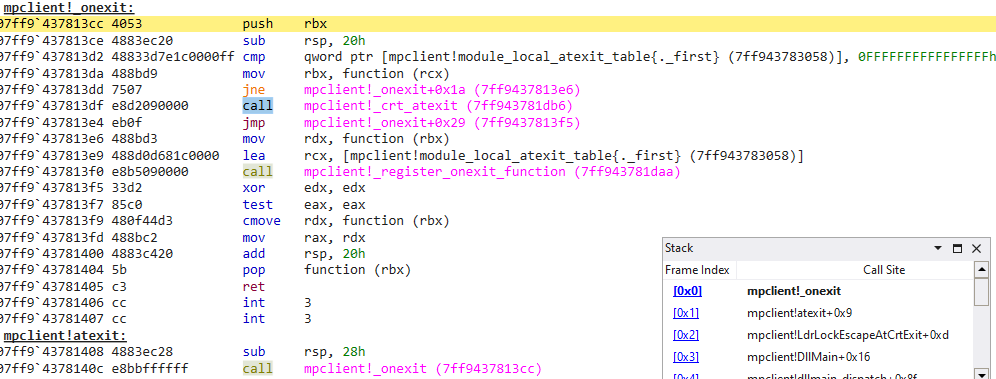Click the cmp qword ptr module_local_atexit_table operand
This screenshot has height=379, width=996.
pyautogui.click(x=577, y=57)
